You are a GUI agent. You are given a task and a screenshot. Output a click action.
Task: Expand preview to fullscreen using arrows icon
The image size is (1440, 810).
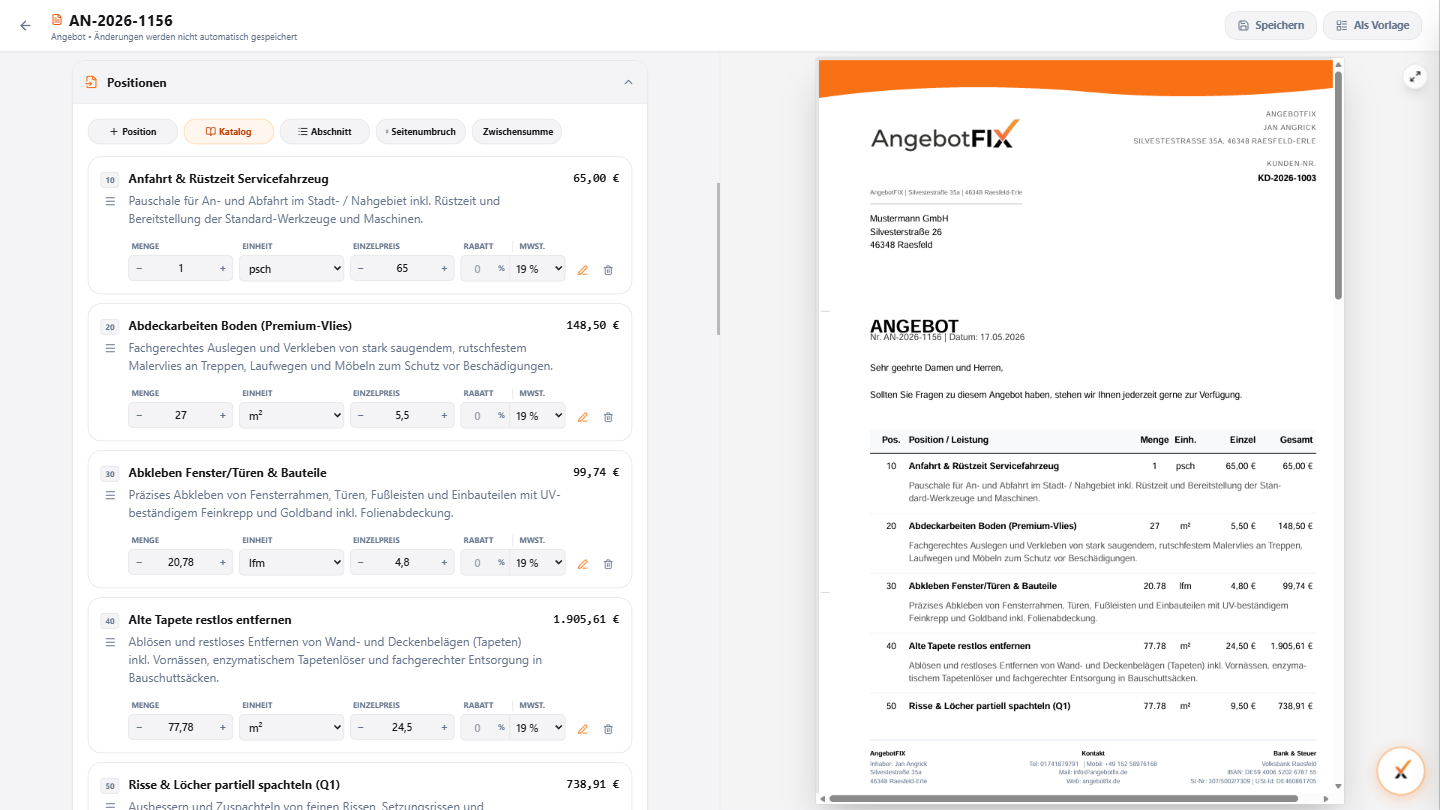[x=1415, y=76]
